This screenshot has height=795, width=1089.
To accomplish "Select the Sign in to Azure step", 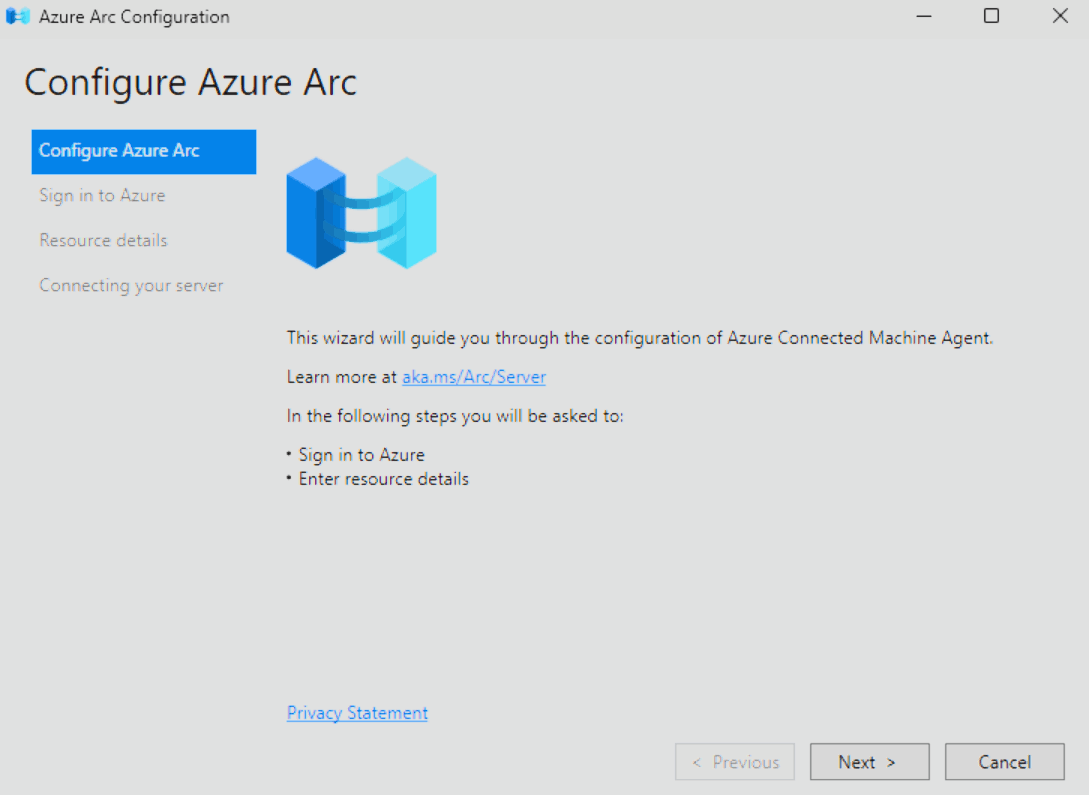I will [x=102, y=196].
